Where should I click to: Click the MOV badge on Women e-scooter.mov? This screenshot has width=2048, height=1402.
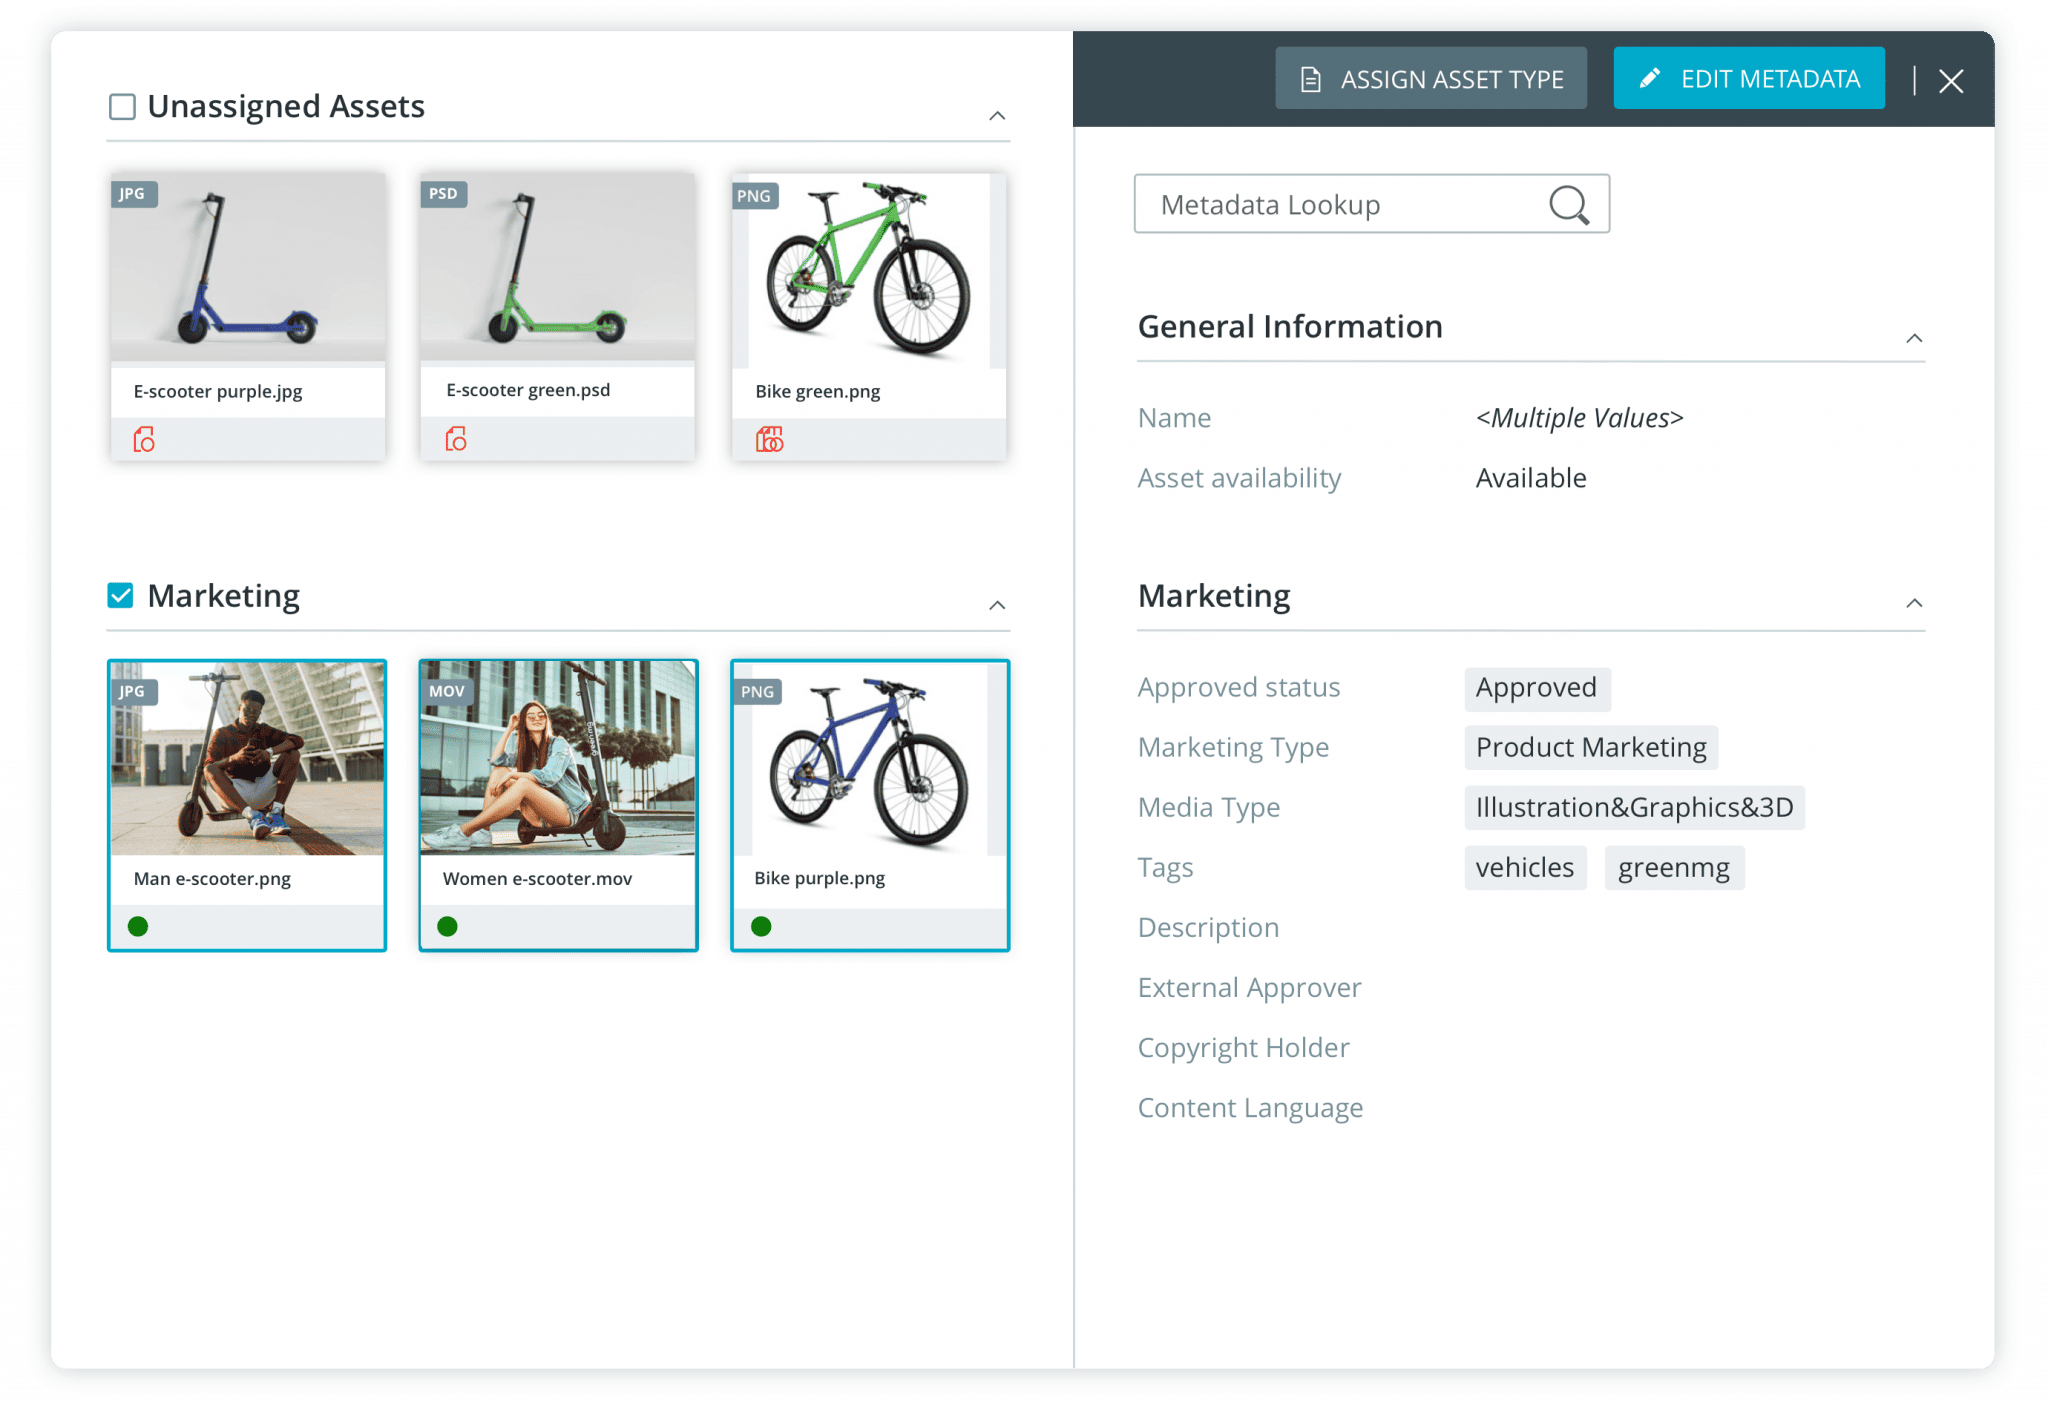446,691
